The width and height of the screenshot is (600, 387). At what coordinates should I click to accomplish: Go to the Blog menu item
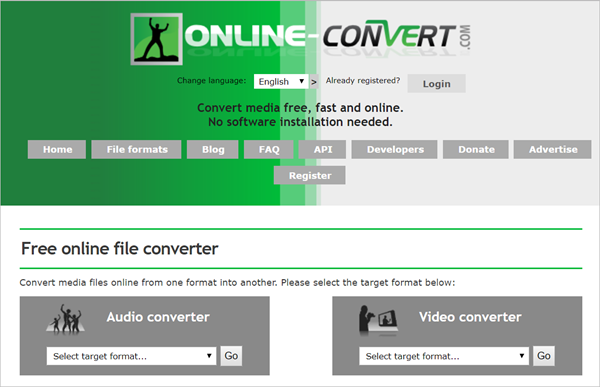[x=213, y=149]
